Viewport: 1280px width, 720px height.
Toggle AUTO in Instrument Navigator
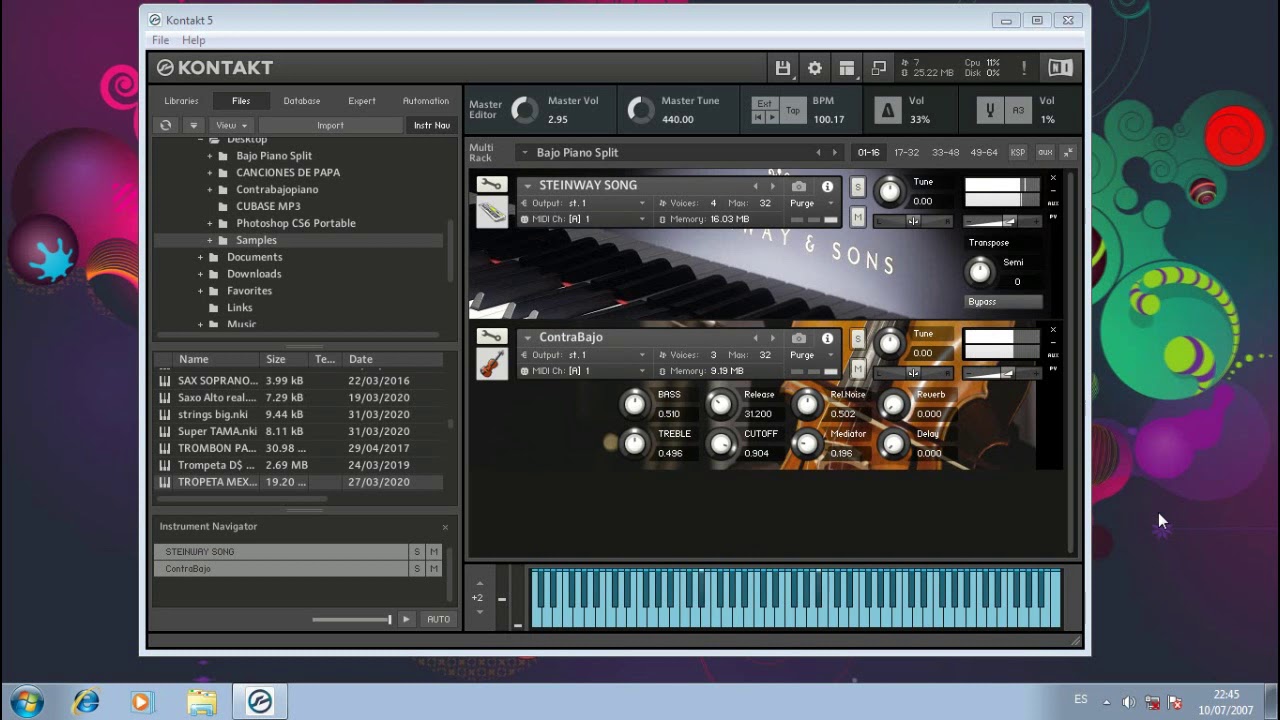click(x=438, y=619)
